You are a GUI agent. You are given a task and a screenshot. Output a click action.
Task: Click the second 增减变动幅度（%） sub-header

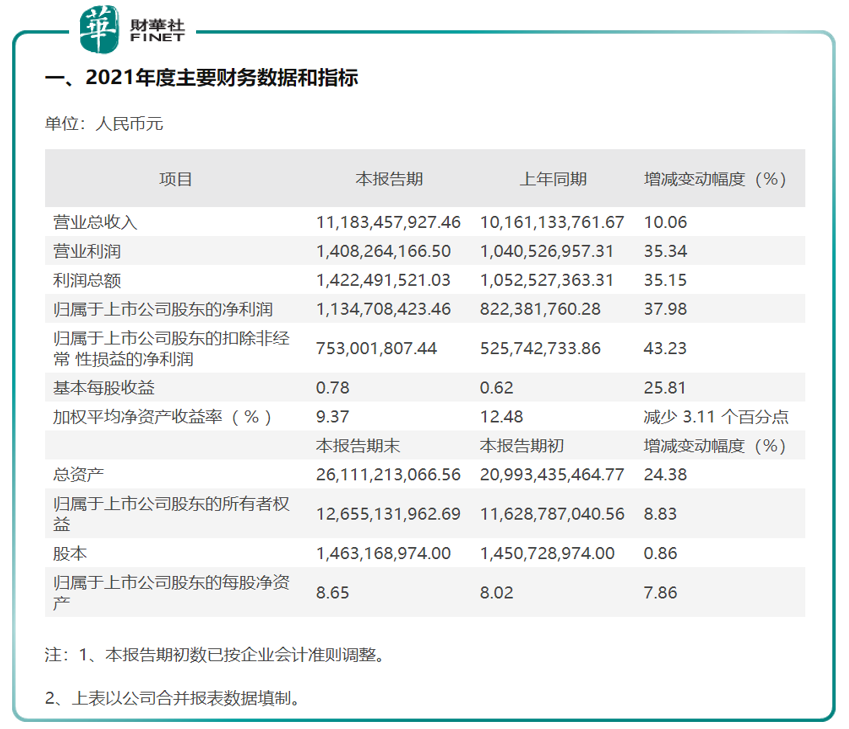pos(715,446)
